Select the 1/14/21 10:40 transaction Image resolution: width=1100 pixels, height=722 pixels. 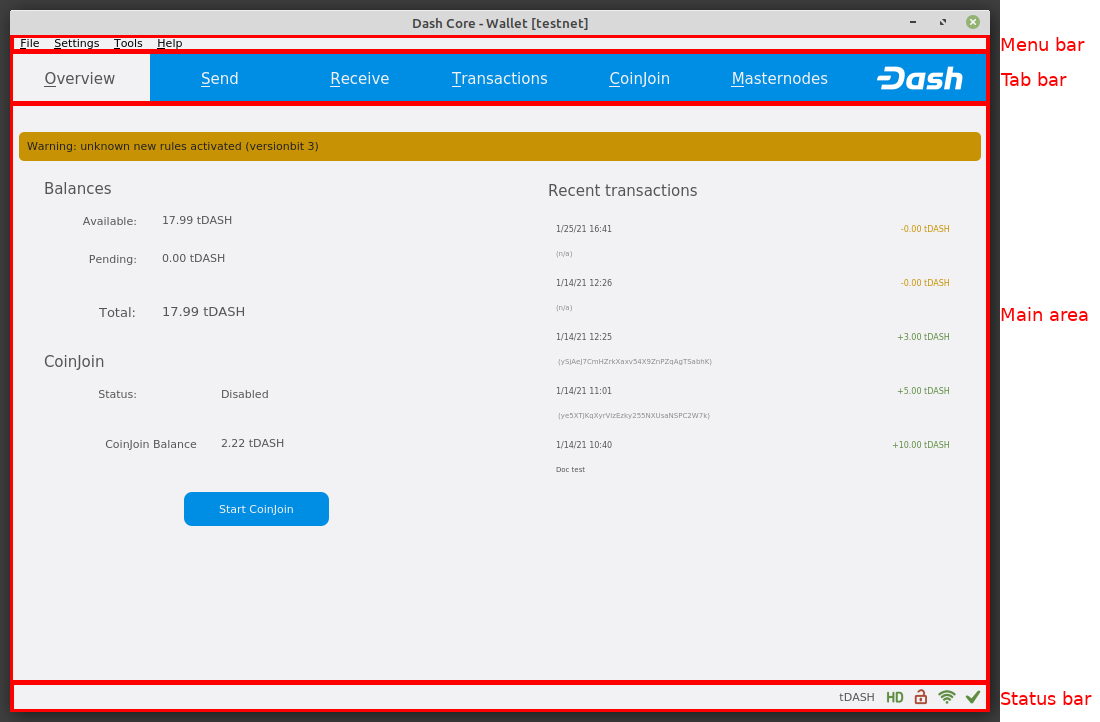(752, 457)
